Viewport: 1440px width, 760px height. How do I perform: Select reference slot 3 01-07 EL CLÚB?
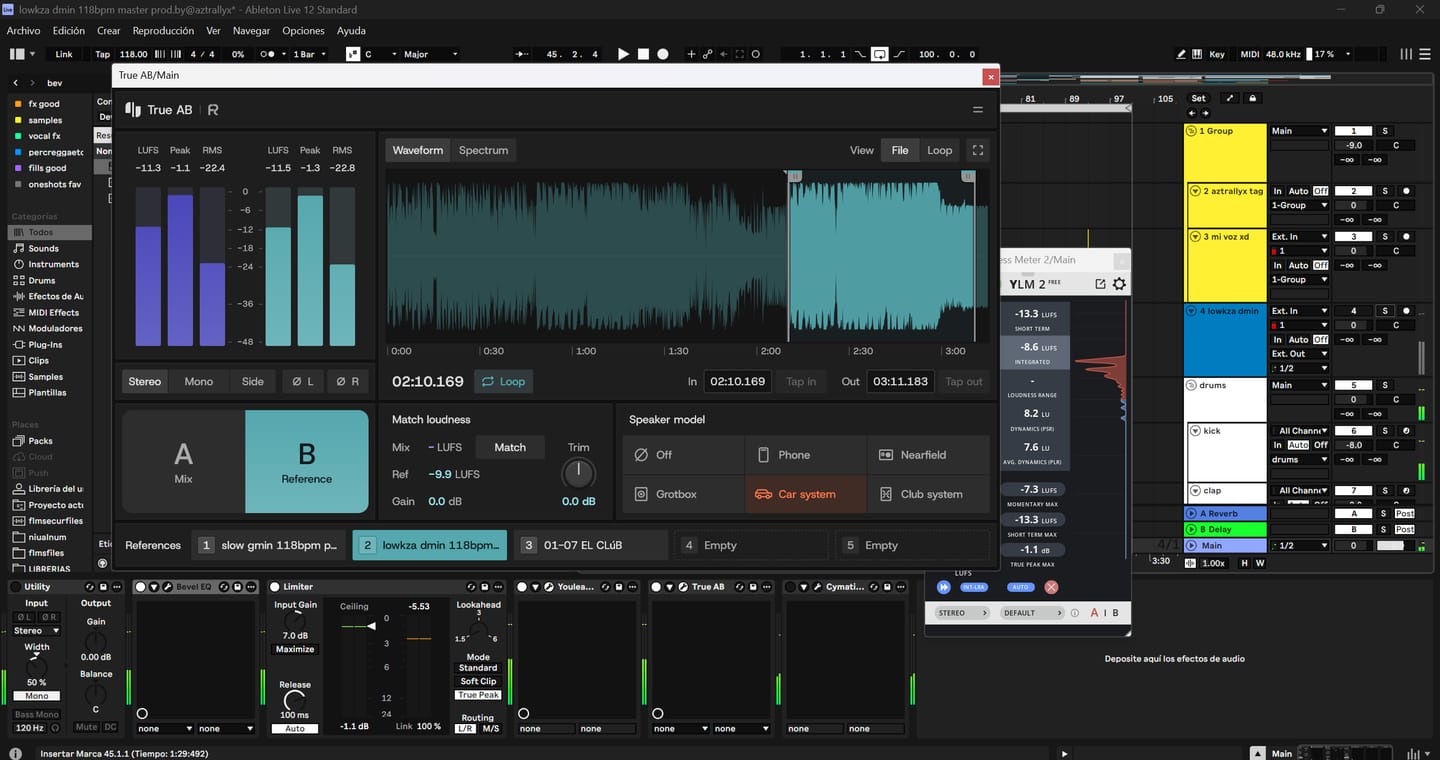coord(592,545)
